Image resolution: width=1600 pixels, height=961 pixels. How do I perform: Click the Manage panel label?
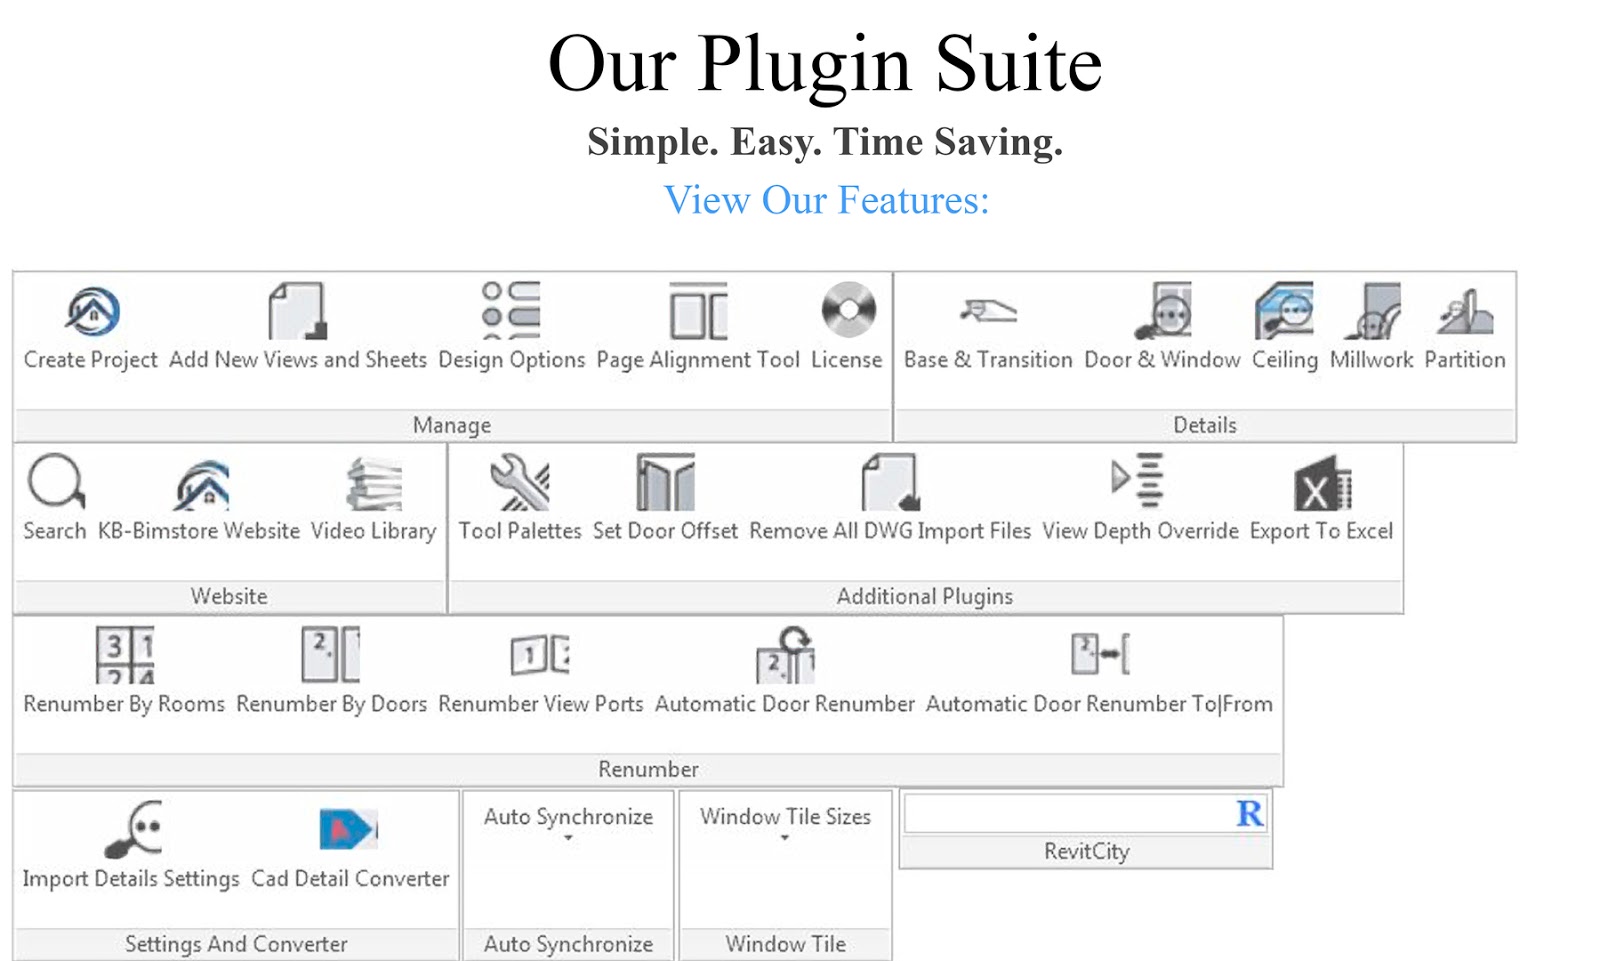tap(451, 424)
